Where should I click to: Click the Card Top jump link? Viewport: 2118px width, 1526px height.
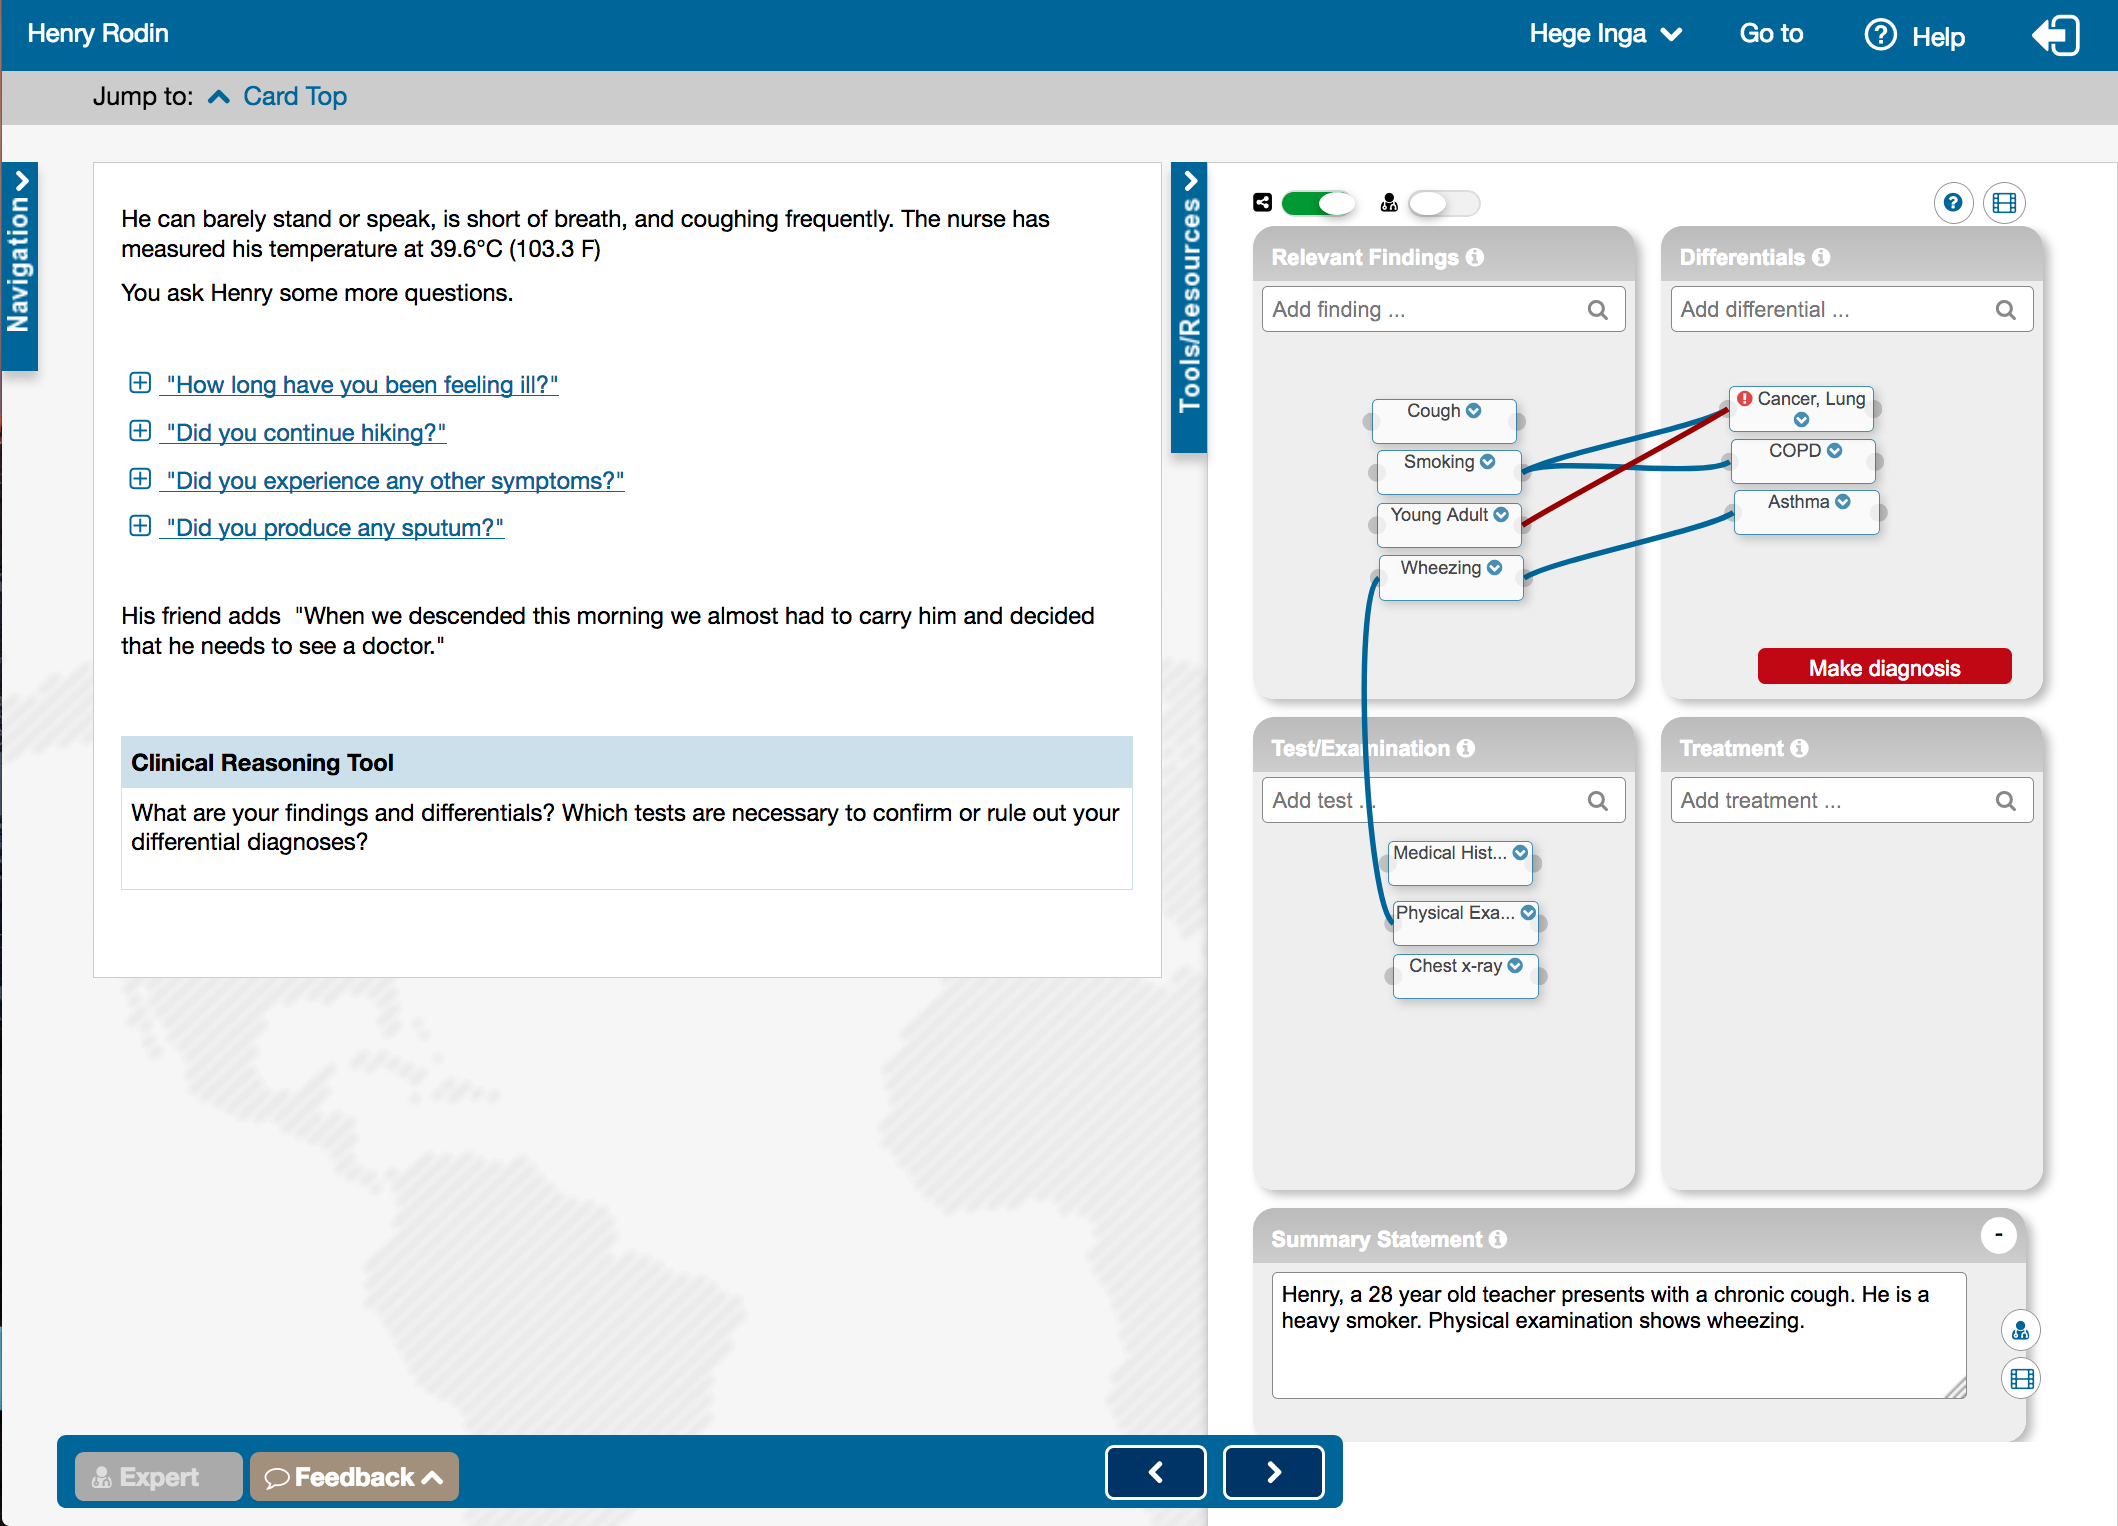[294, 97]
